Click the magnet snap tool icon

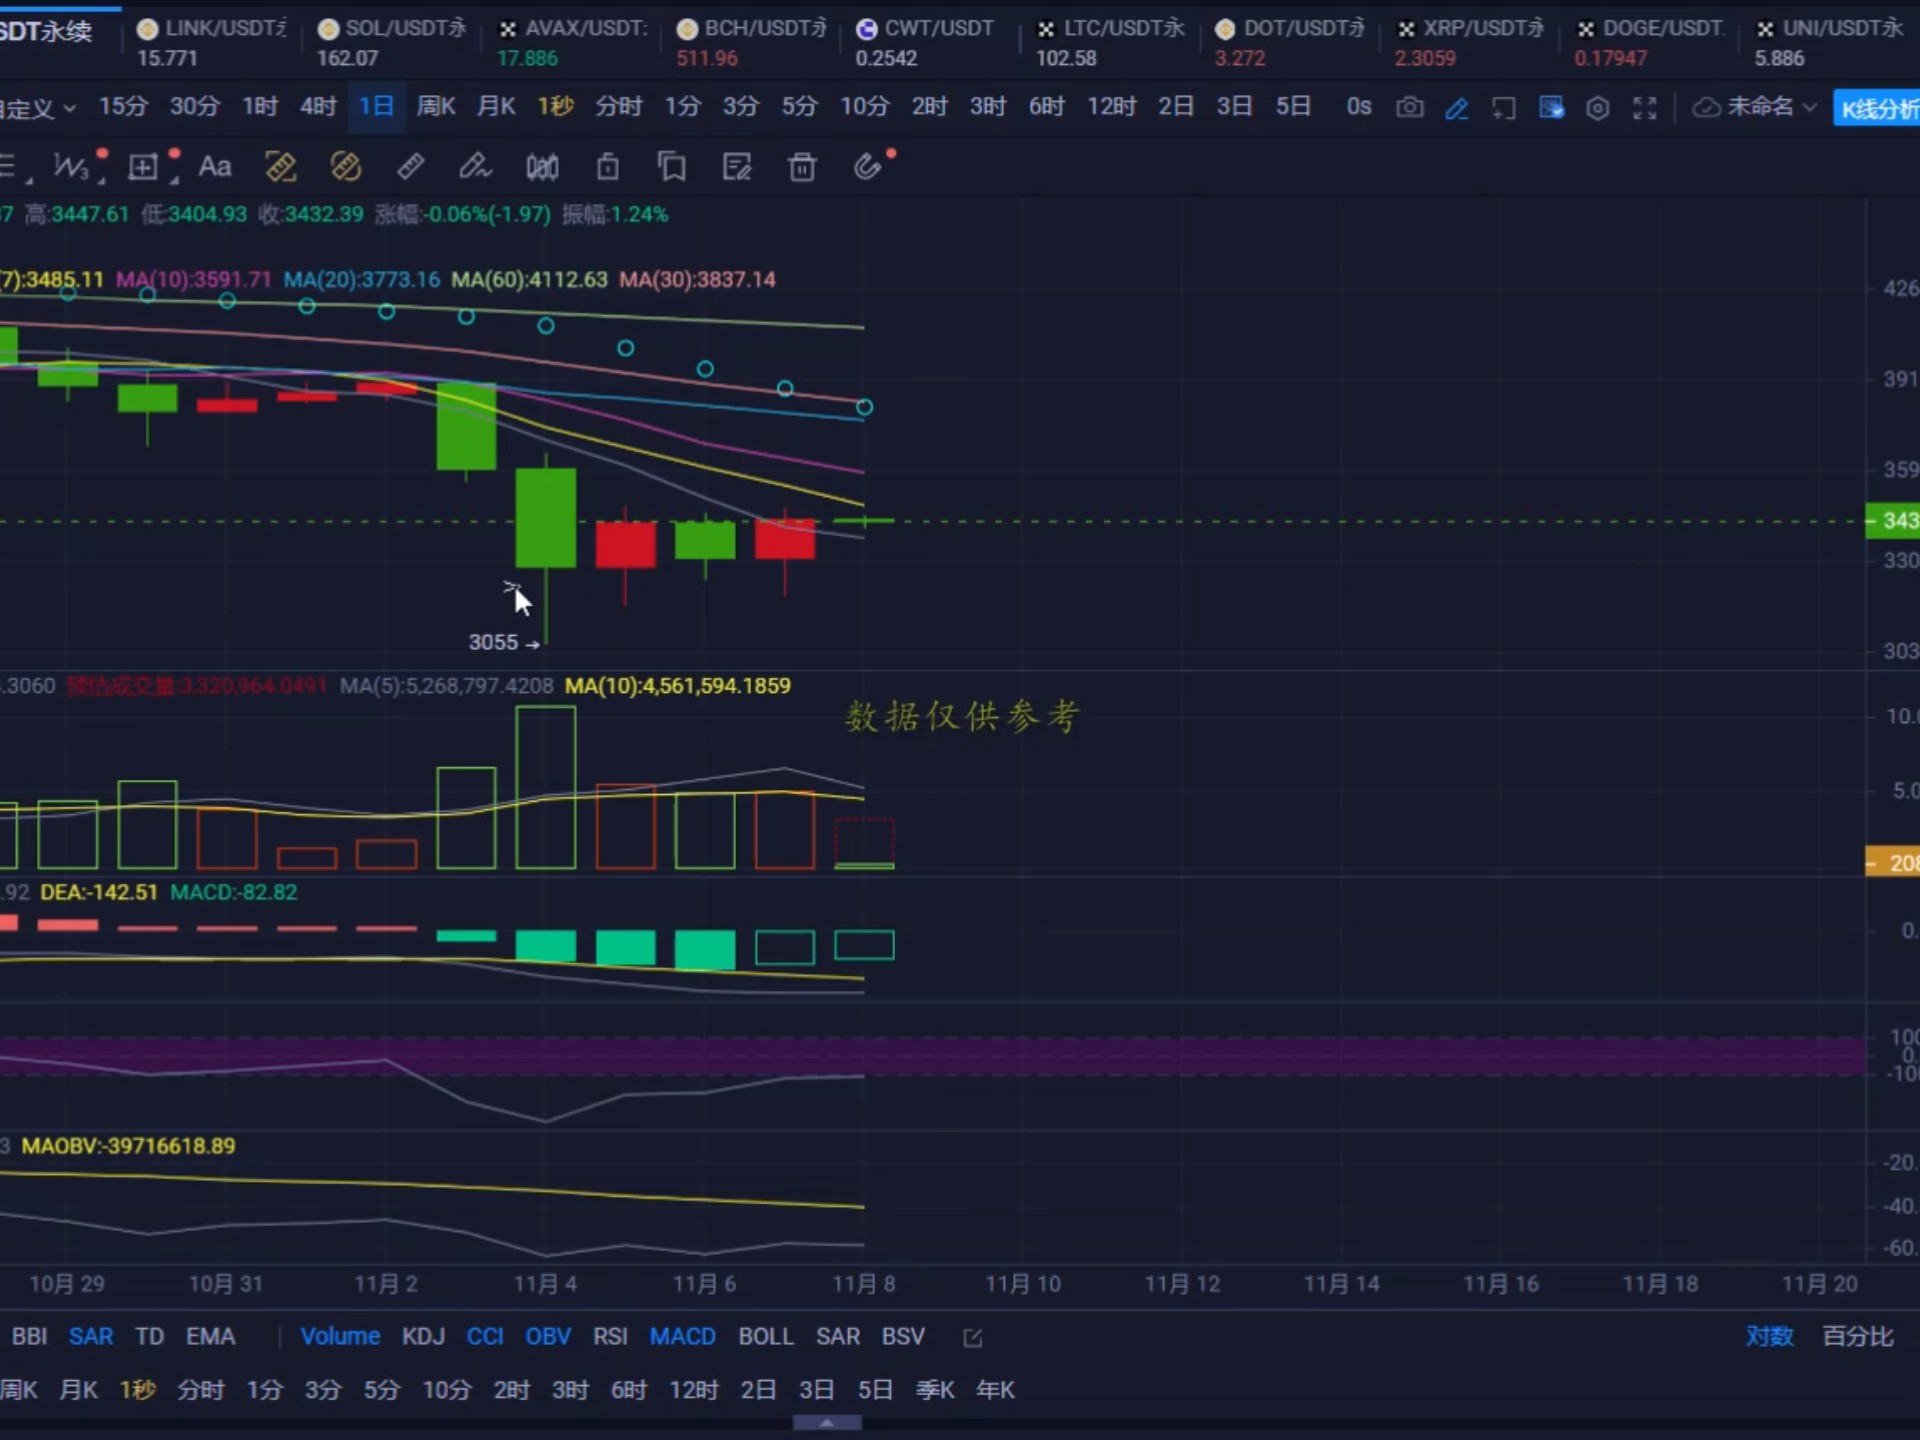point(868,166)
